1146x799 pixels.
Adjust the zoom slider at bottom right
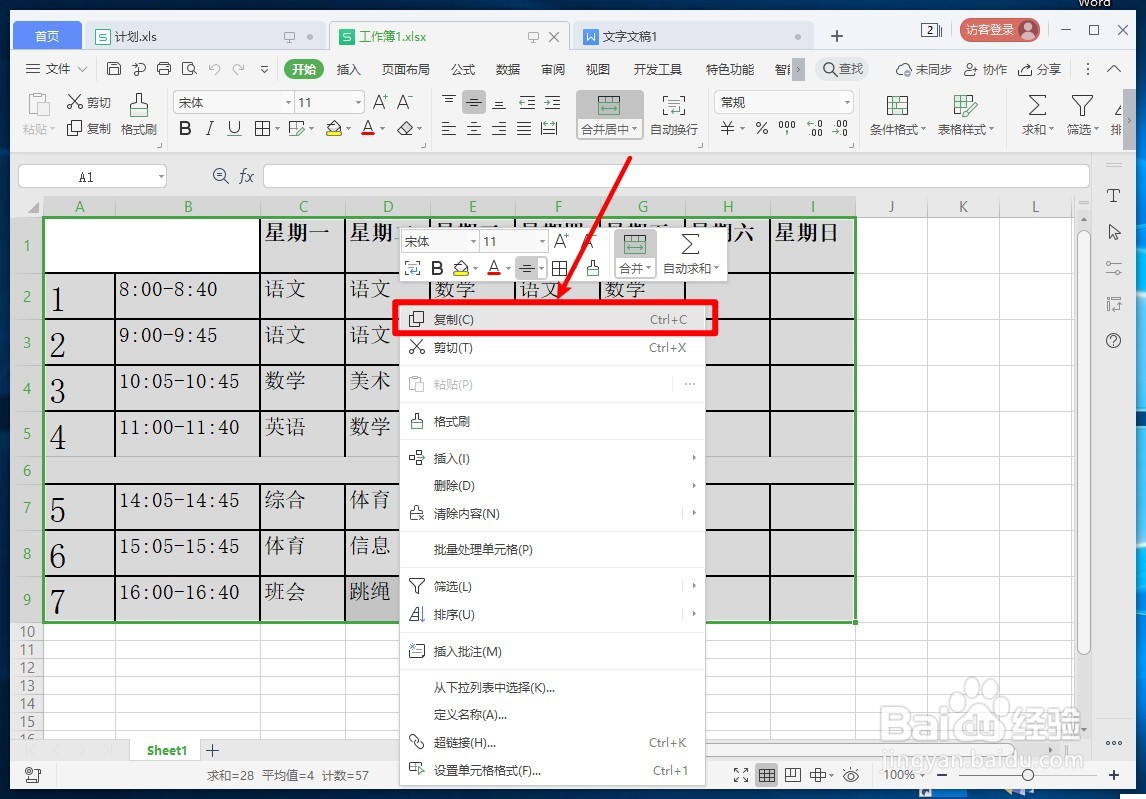(1028, 775)
